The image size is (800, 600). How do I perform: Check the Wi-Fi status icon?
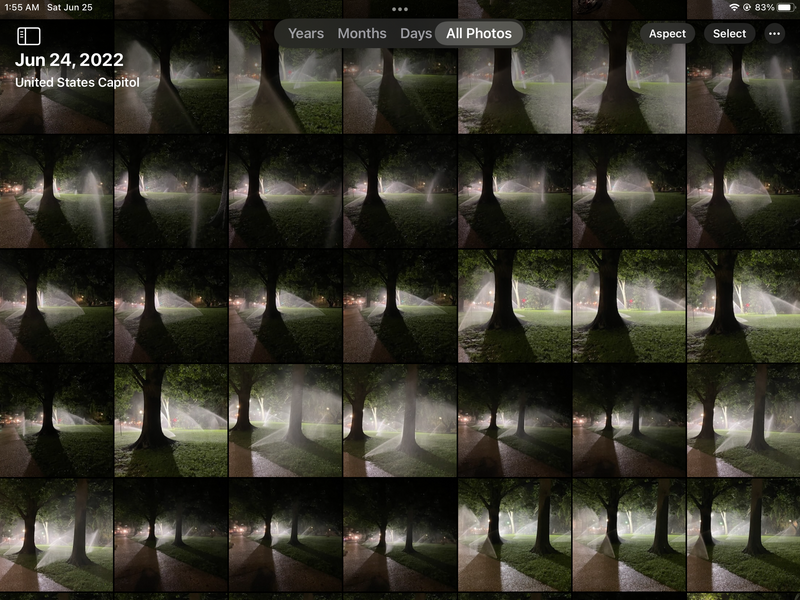[x=734, y=7]
